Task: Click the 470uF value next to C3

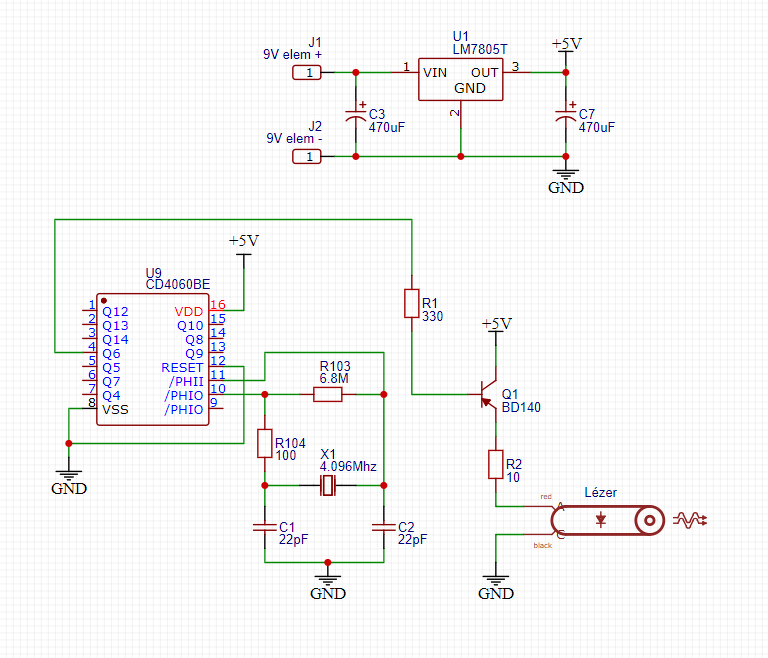Action: [386, 127]
